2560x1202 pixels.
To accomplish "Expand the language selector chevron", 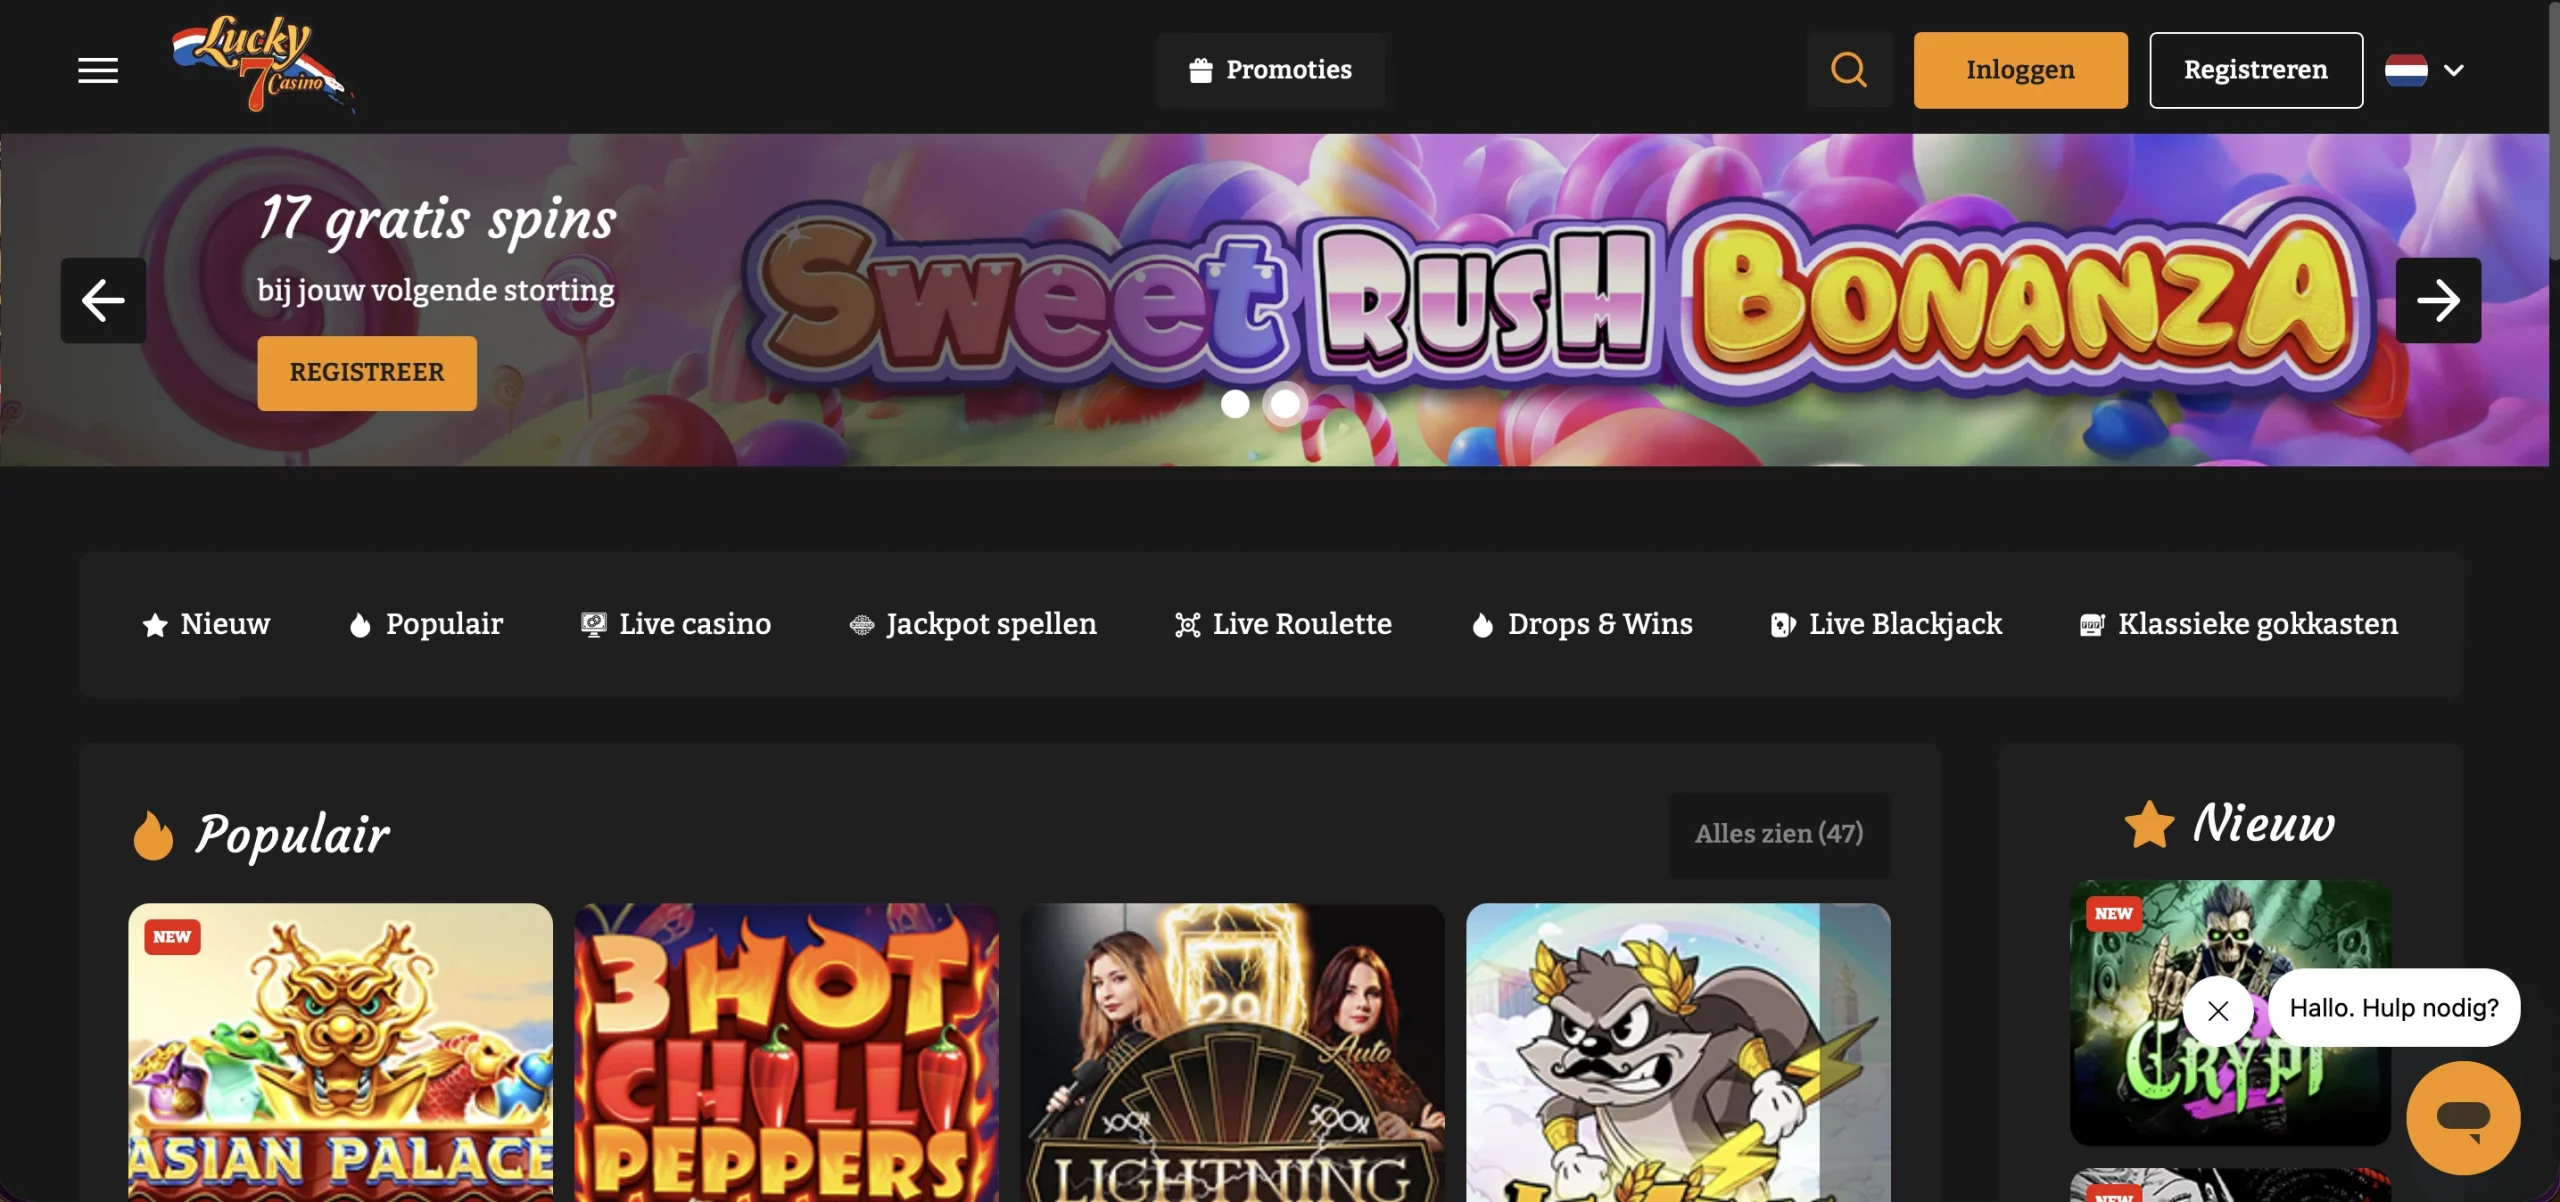I will 2454,70.
